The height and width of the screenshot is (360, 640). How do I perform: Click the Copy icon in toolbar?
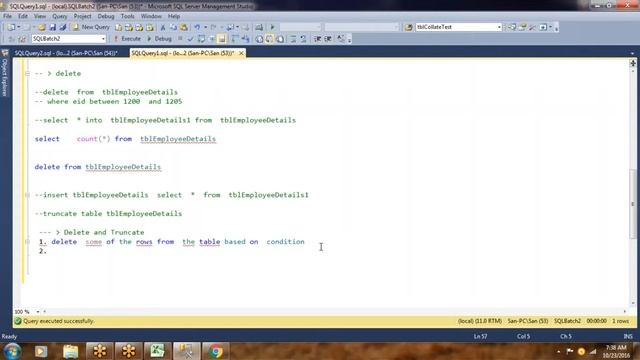(x=173, y=27)
